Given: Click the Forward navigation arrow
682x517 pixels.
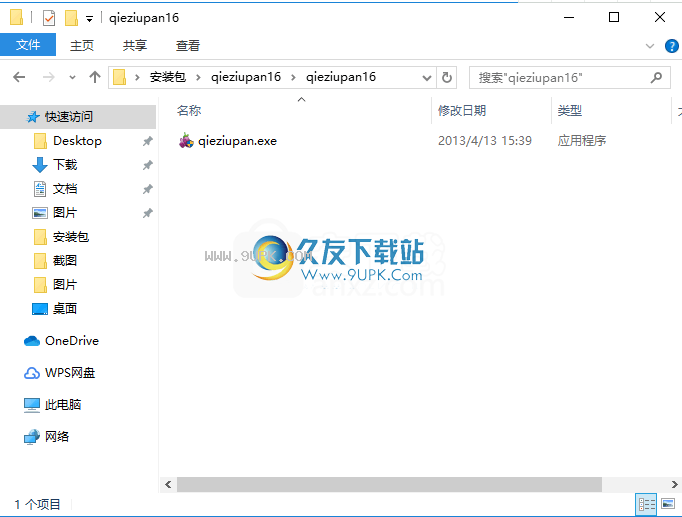Looking at the screenshot, I should pos(48,77).
